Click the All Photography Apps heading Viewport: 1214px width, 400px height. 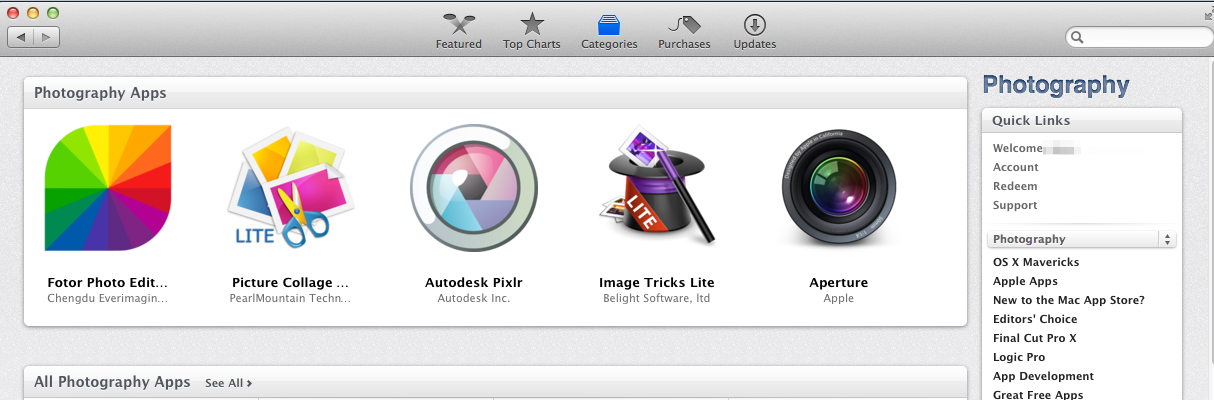pos(112,382)
